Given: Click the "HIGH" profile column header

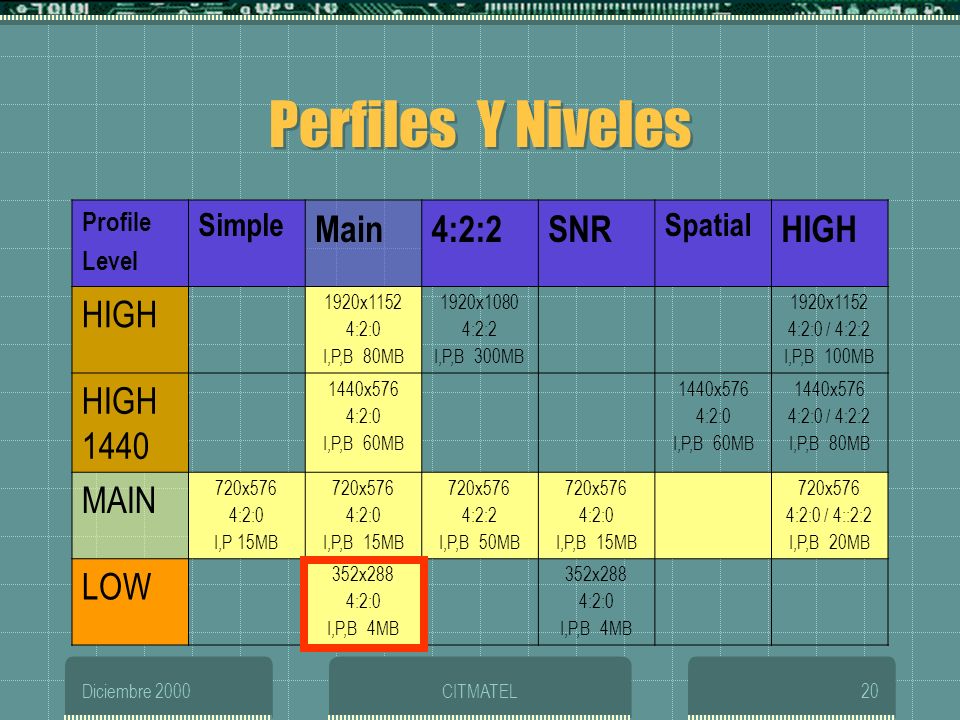Looking at the screenshot, I should (830, 243).
